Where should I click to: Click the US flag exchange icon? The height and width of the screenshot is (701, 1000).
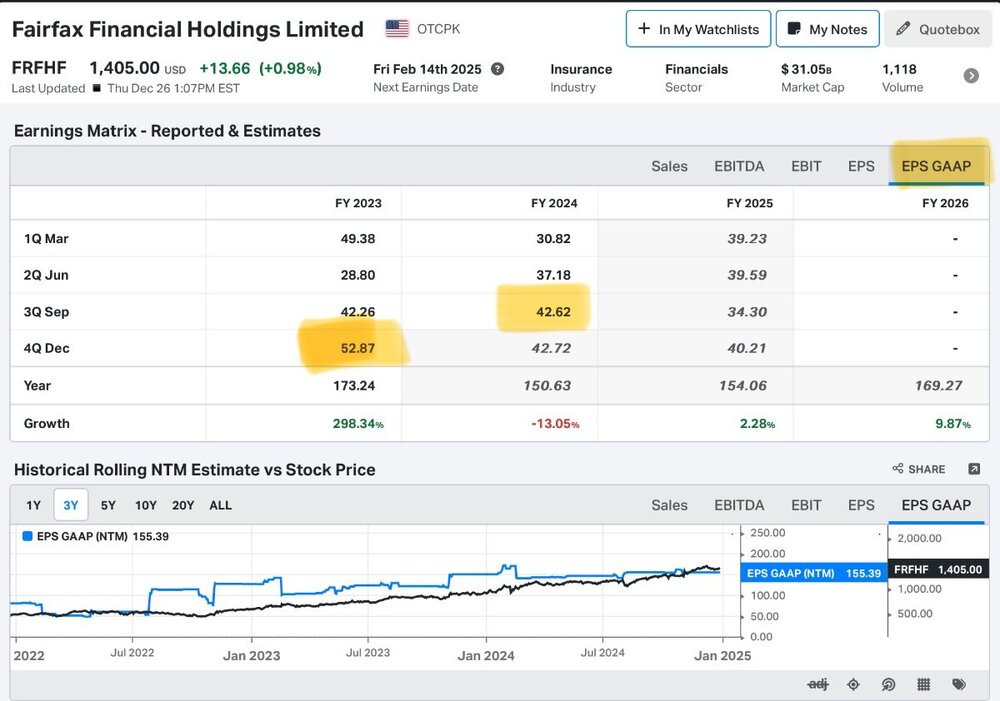(x=397, y=29)
